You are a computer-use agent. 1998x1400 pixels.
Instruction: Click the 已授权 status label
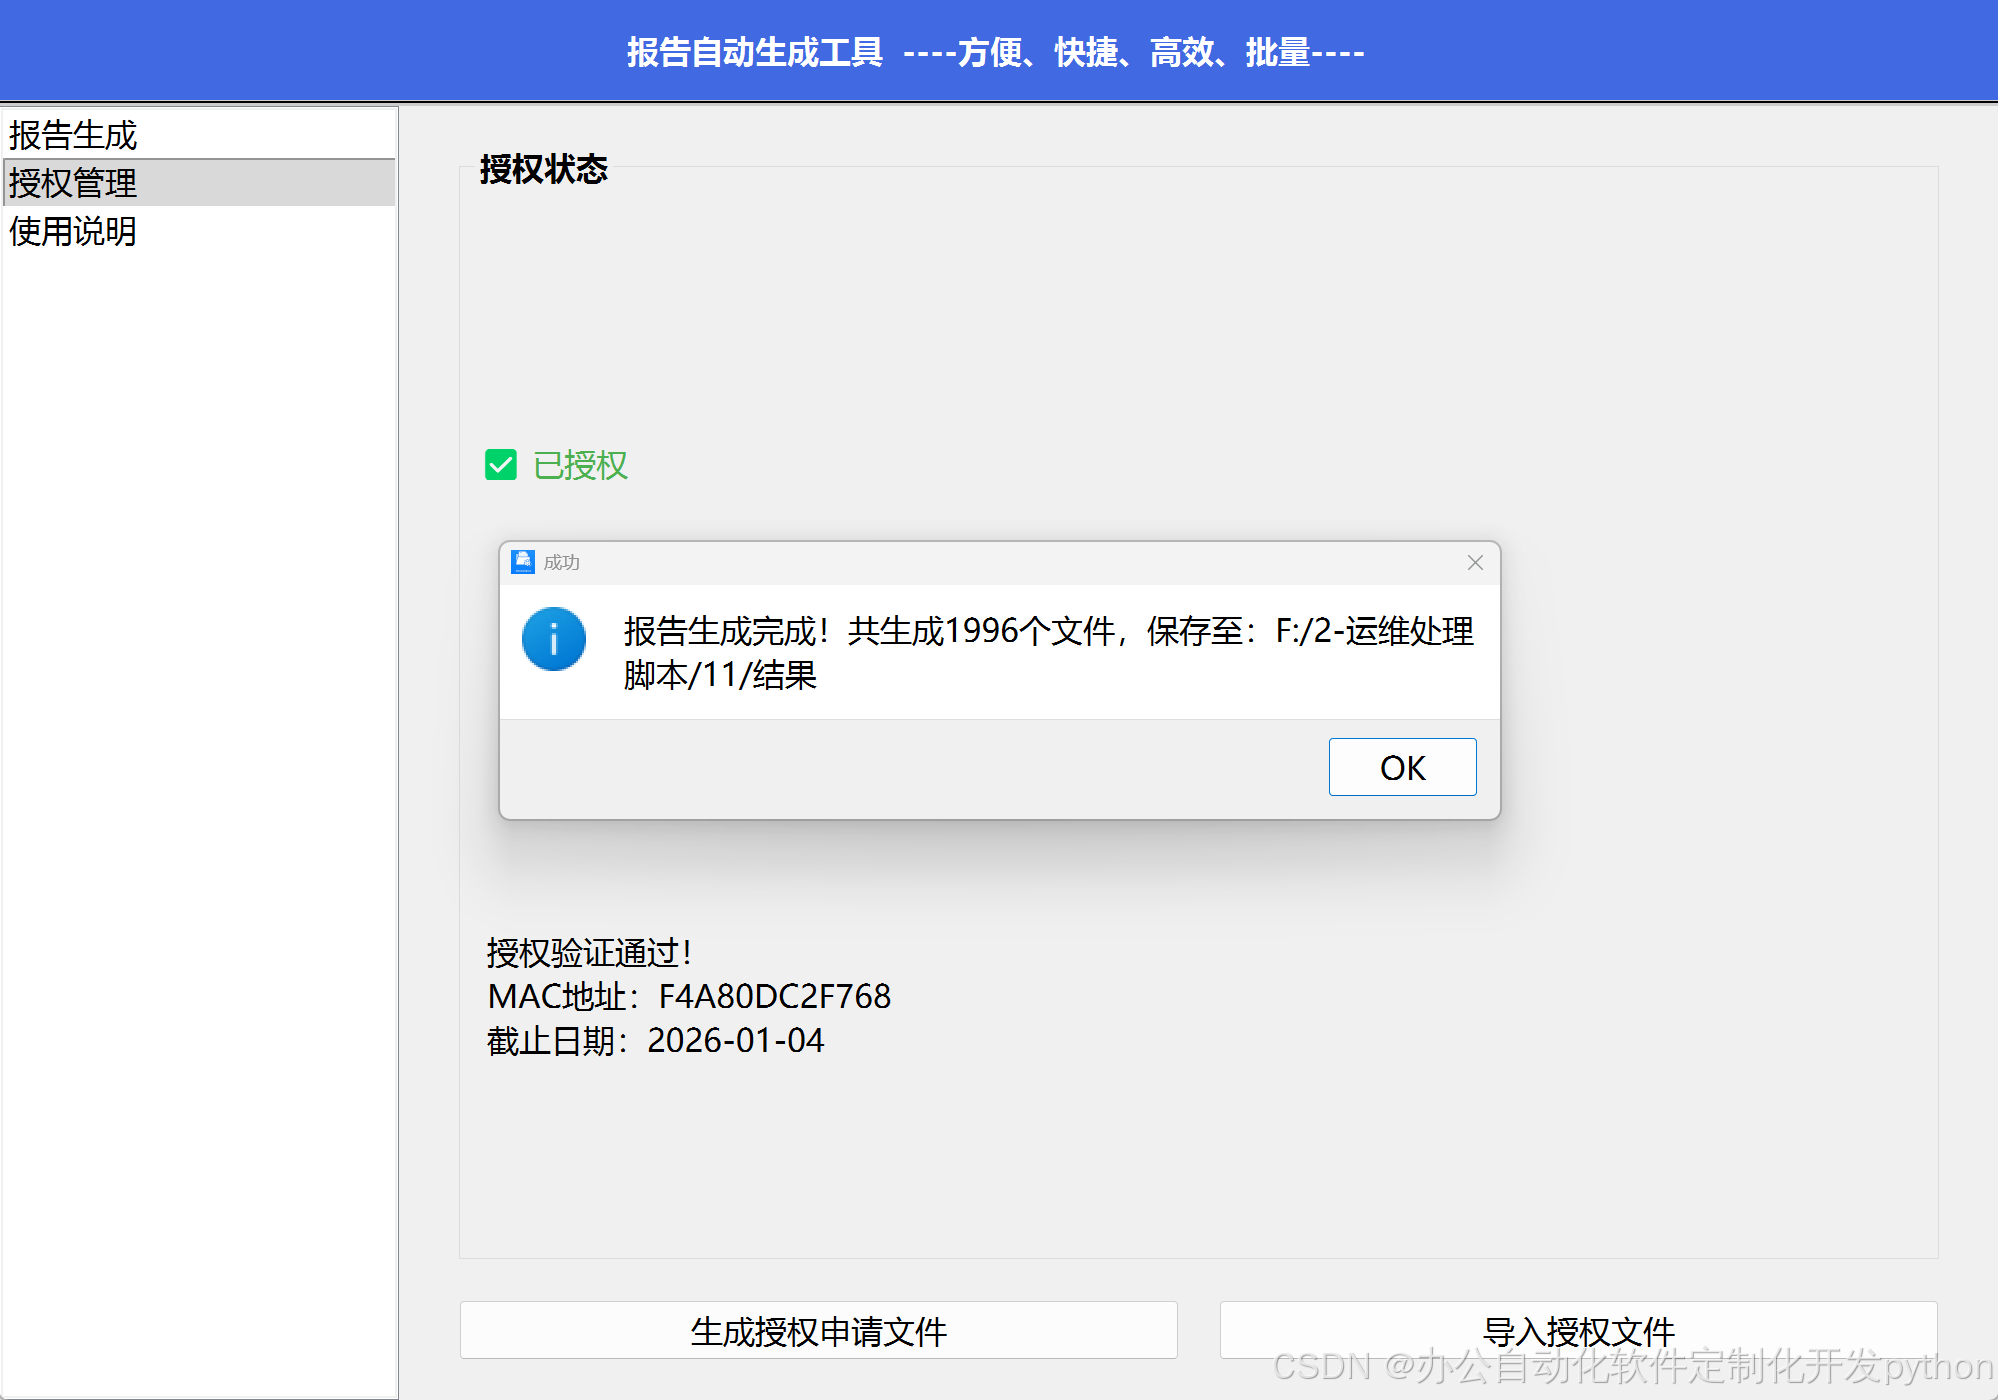pyautogui.click(x=580, y=465)
